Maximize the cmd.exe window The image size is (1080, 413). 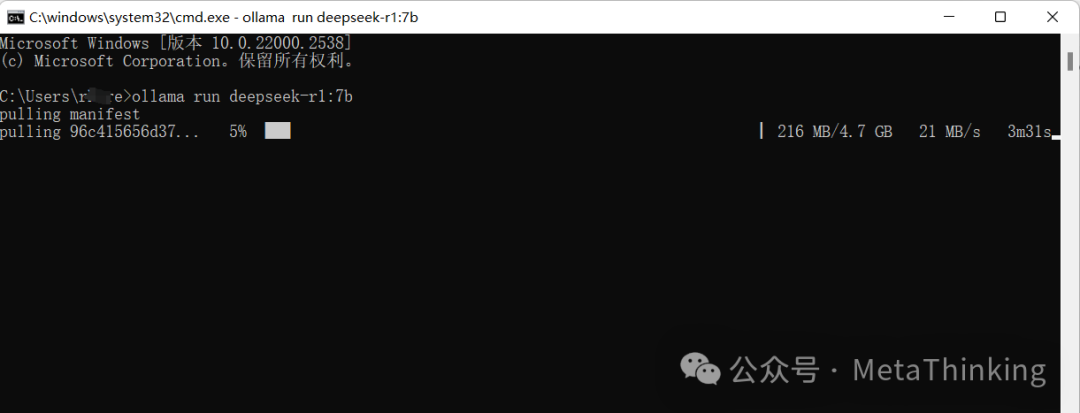tap(1000, 17)
